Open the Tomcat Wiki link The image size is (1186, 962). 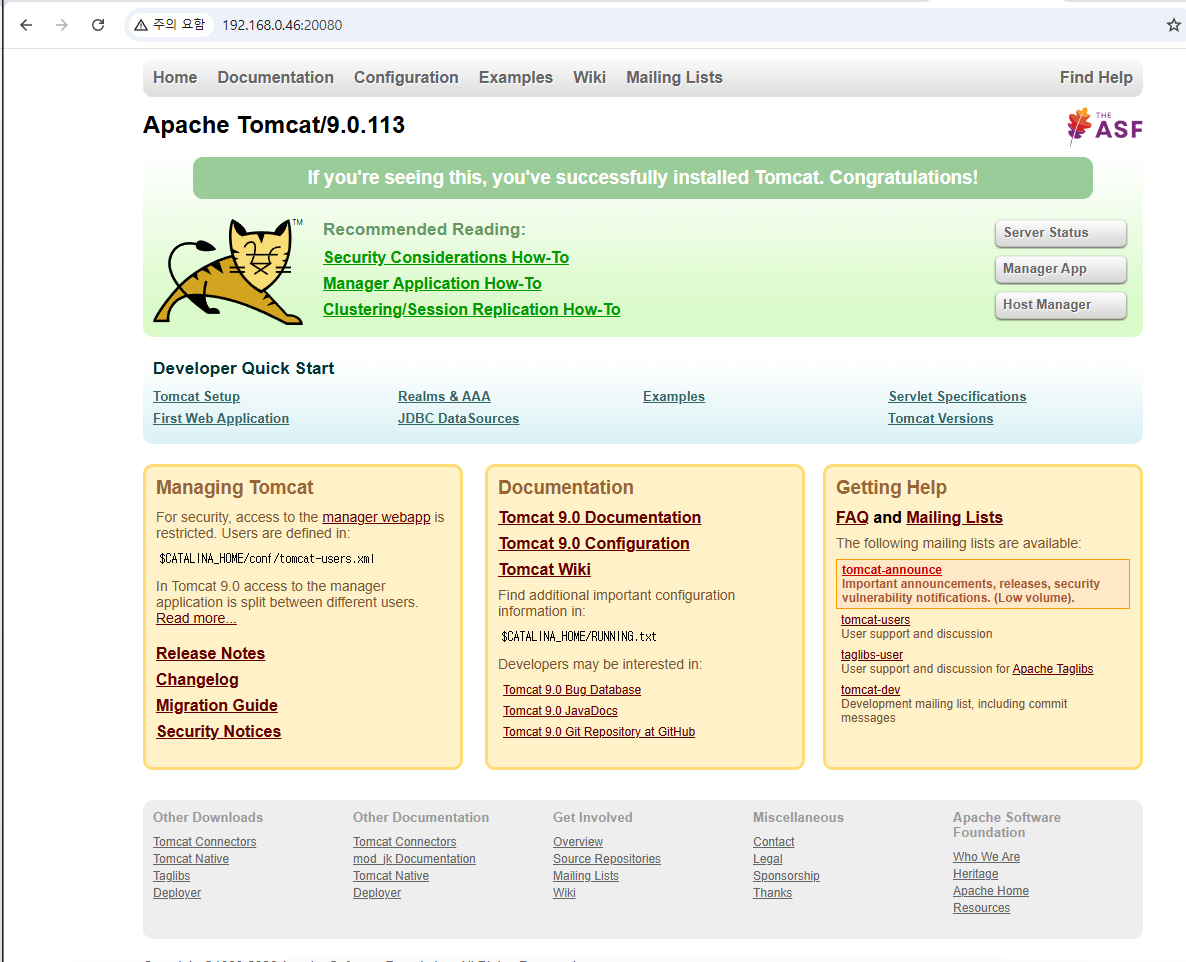click(x=545, y=569)
